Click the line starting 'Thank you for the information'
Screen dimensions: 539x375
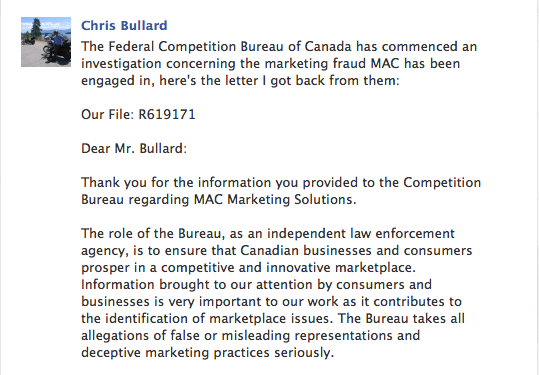pyautogui.click(x=281, y=183)
